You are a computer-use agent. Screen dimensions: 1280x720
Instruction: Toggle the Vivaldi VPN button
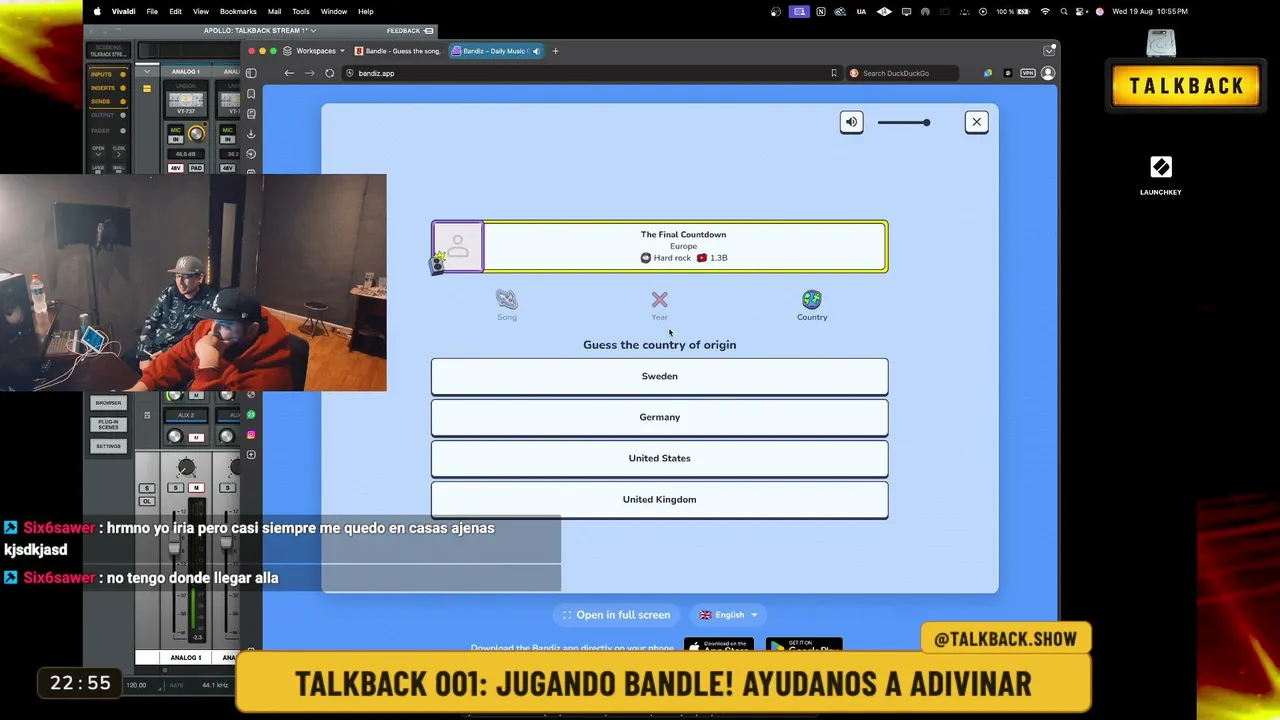tap(1028, 73)
